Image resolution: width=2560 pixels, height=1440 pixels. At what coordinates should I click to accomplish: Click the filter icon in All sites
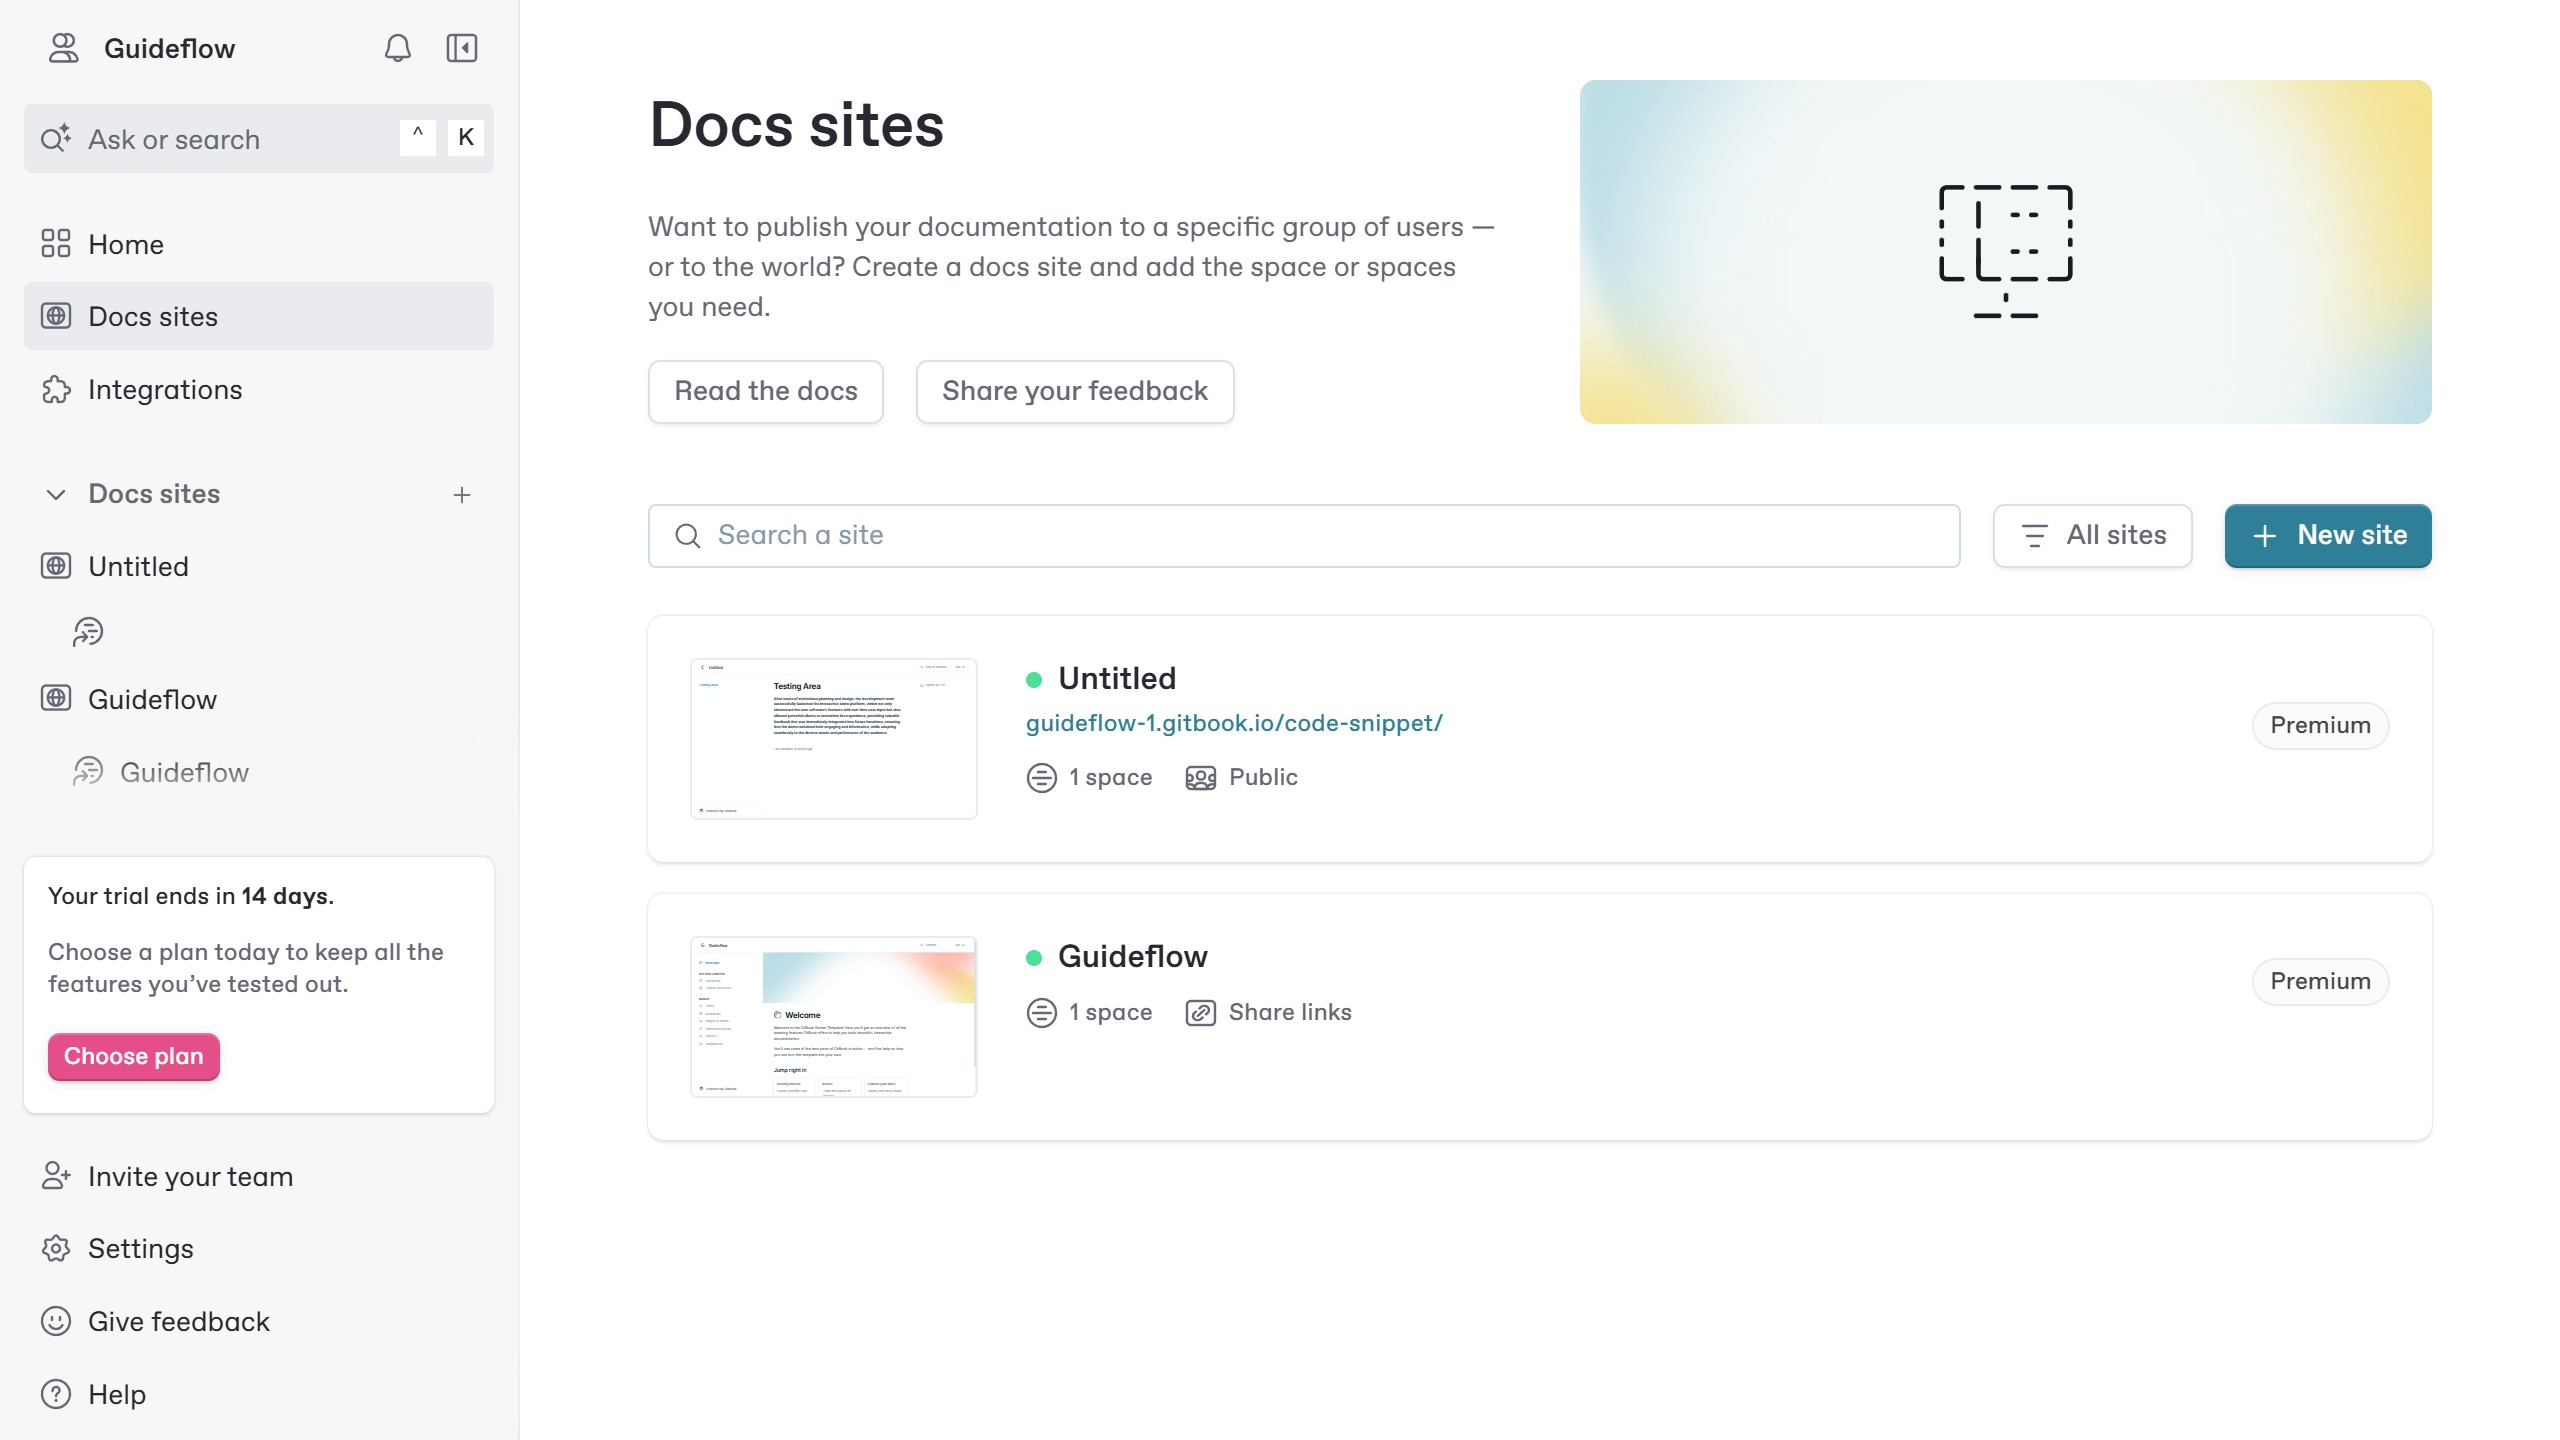[x=2035, y=536]
